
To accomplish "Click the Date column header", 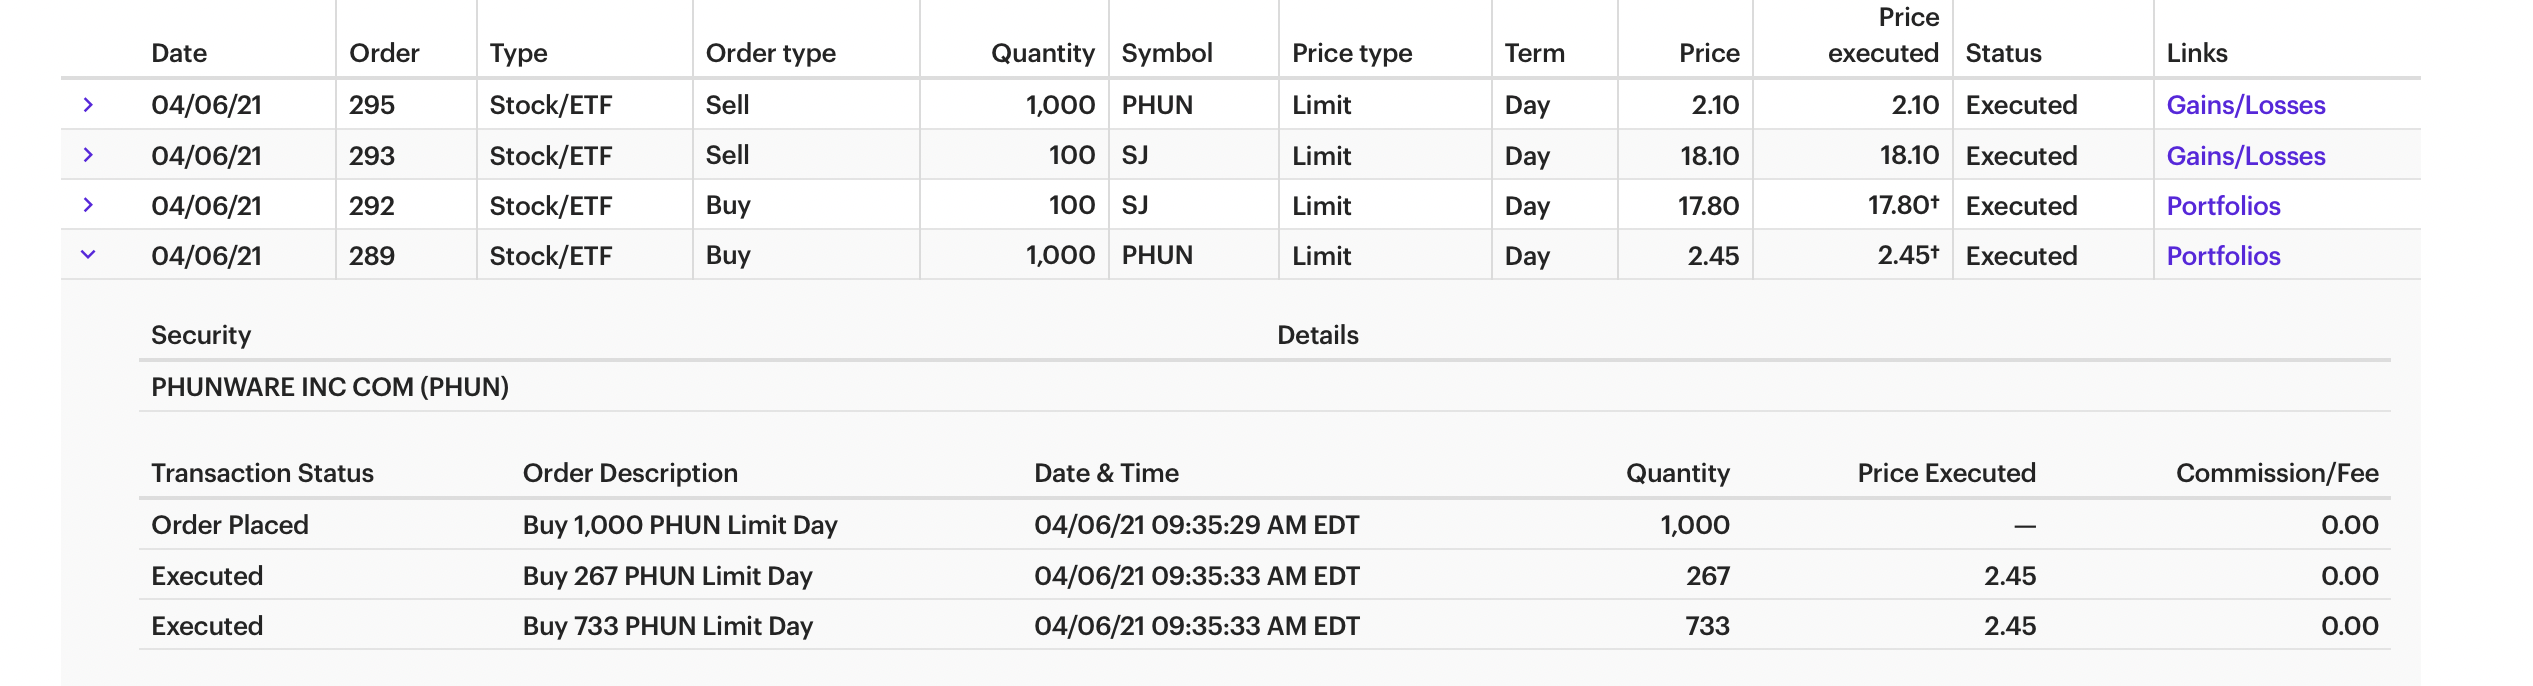I will [x=179, y=53].
